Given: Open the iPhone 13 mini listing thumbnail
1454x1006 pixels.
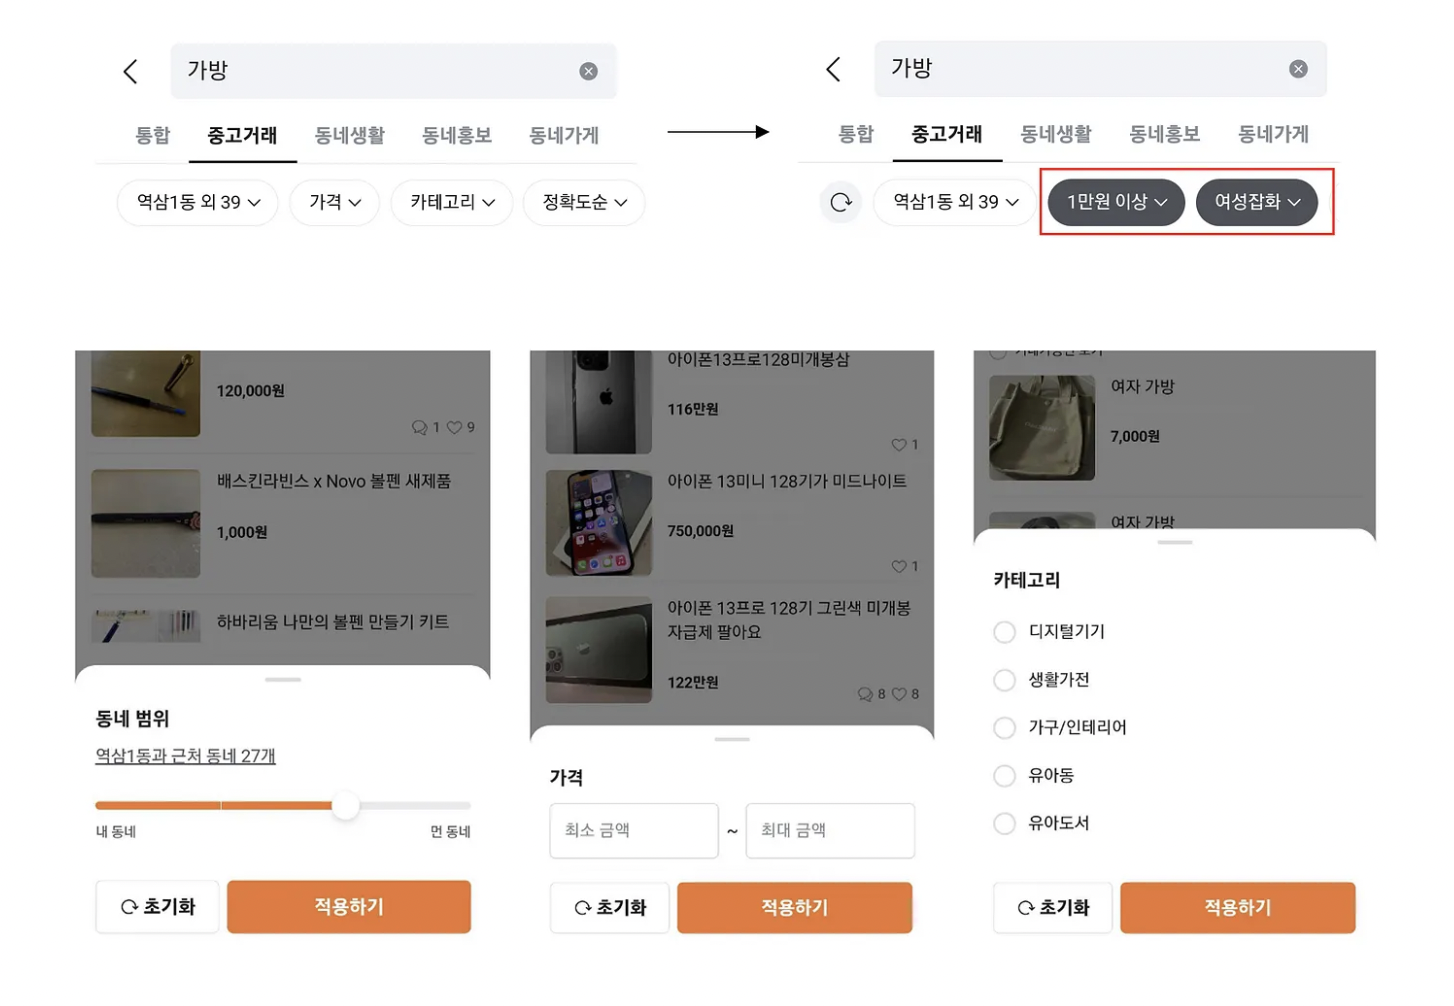Looking at the screenshot, I should 598,523.
